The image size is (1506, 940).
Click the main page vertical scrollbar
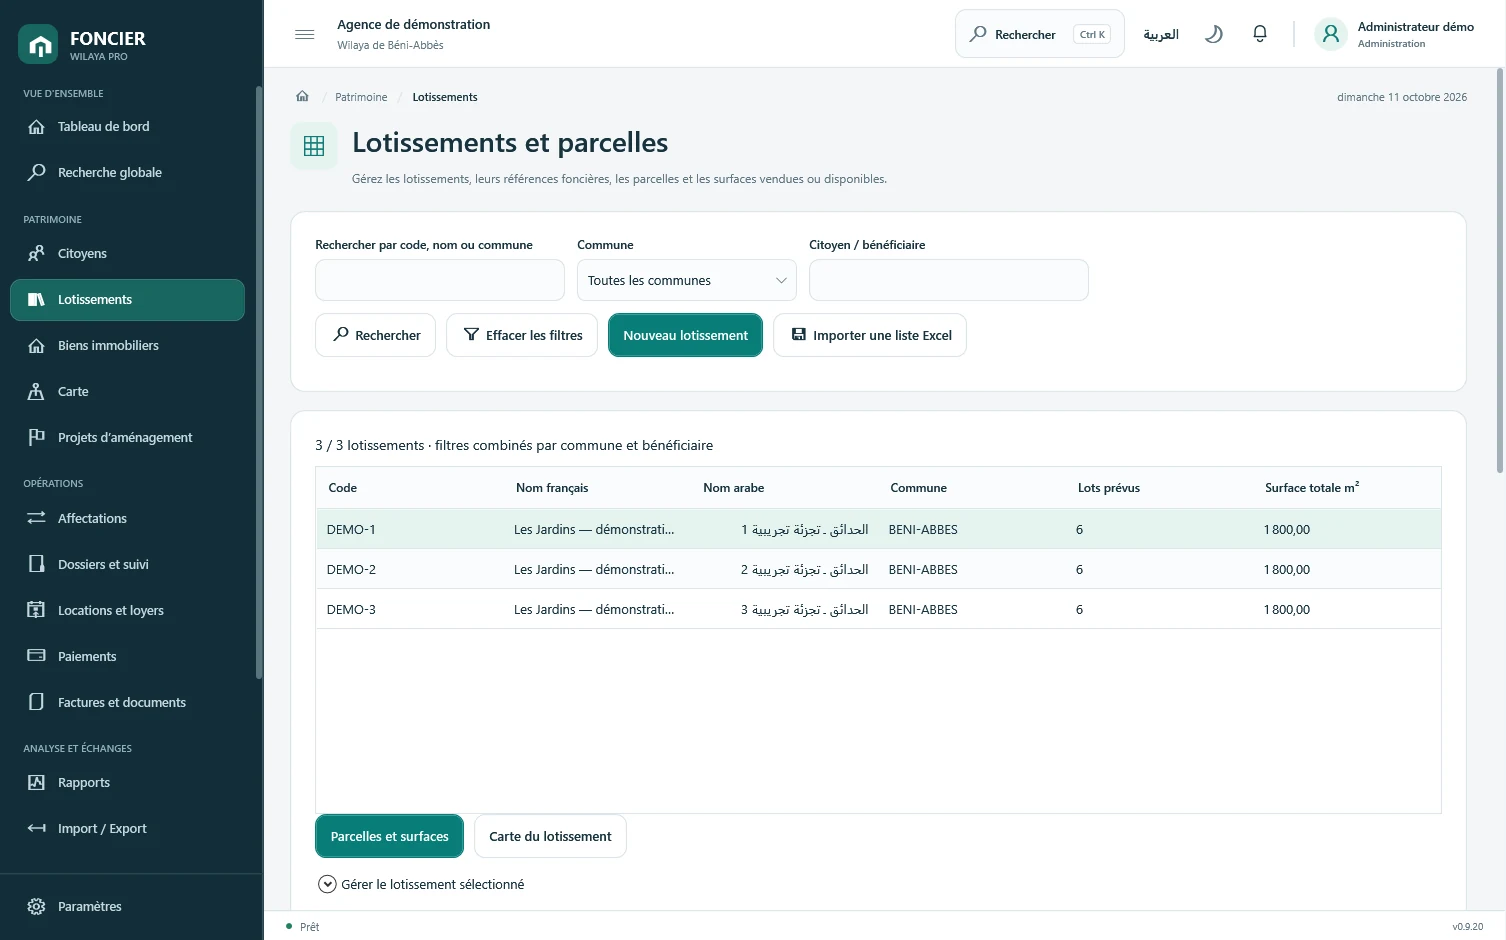(x=1500, y=270)
